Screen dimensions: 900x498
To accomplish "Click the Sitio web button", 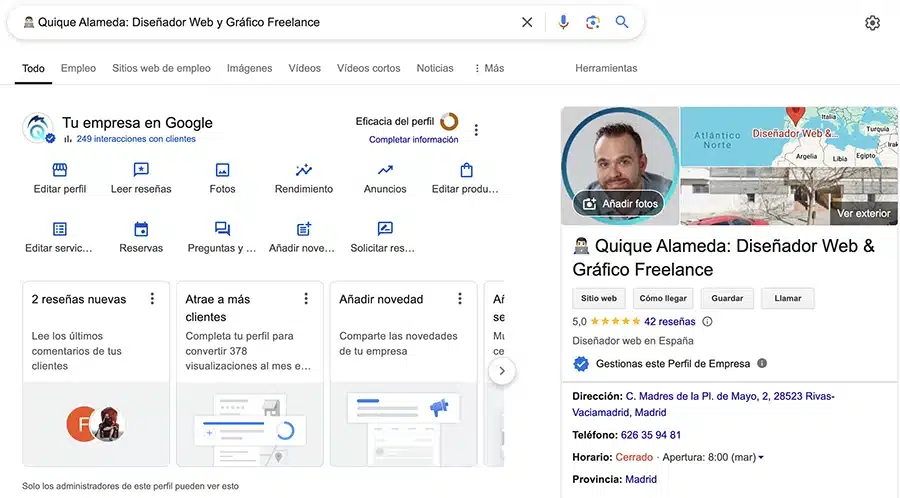I will click(x=599, y=298).
